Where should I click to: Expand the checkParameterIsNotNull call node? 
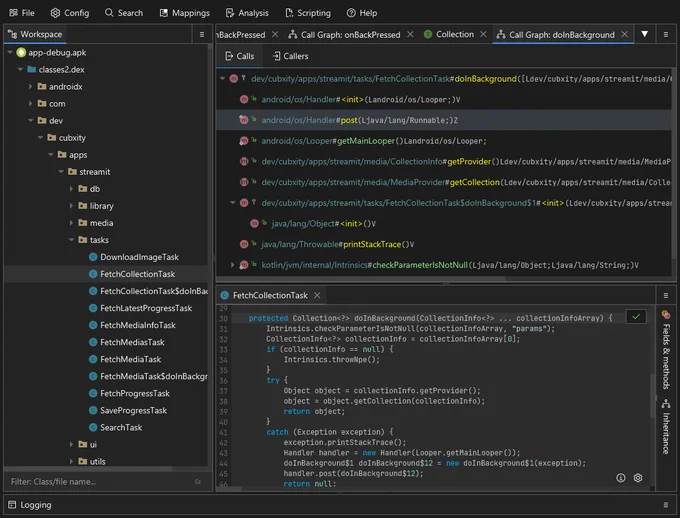(233, 265)
